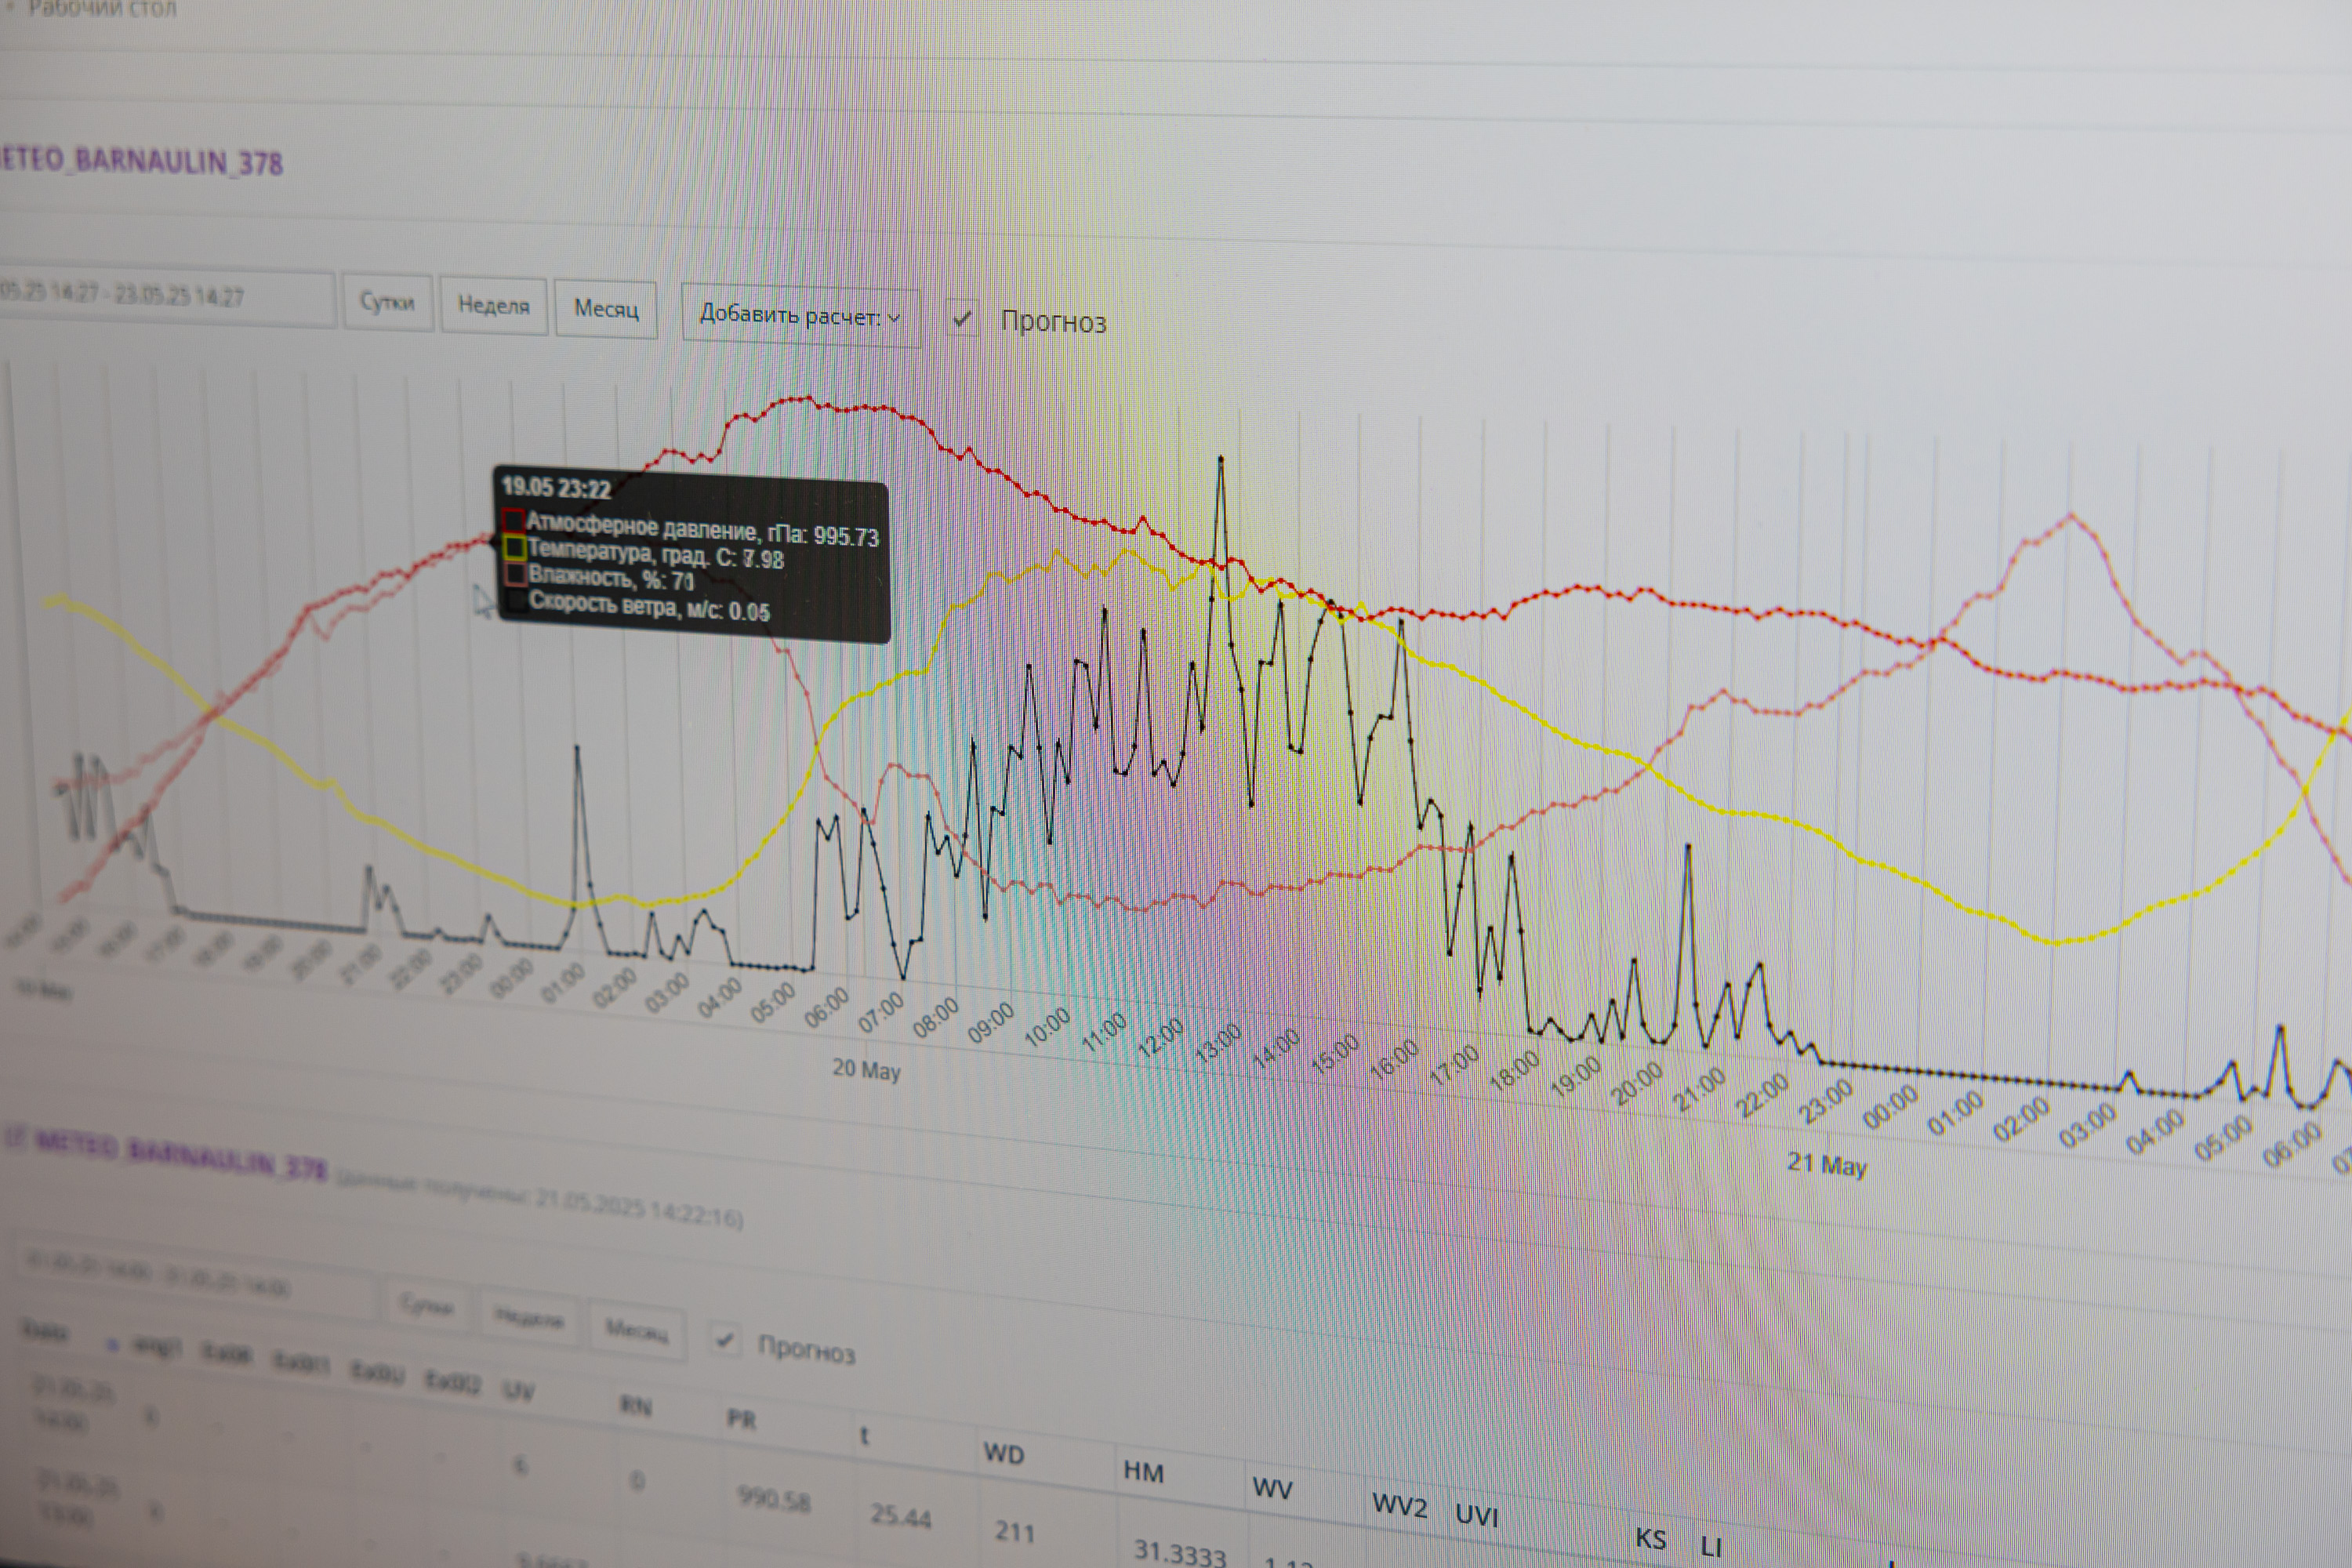Click the HM column header in table

pos(1143,1472)
